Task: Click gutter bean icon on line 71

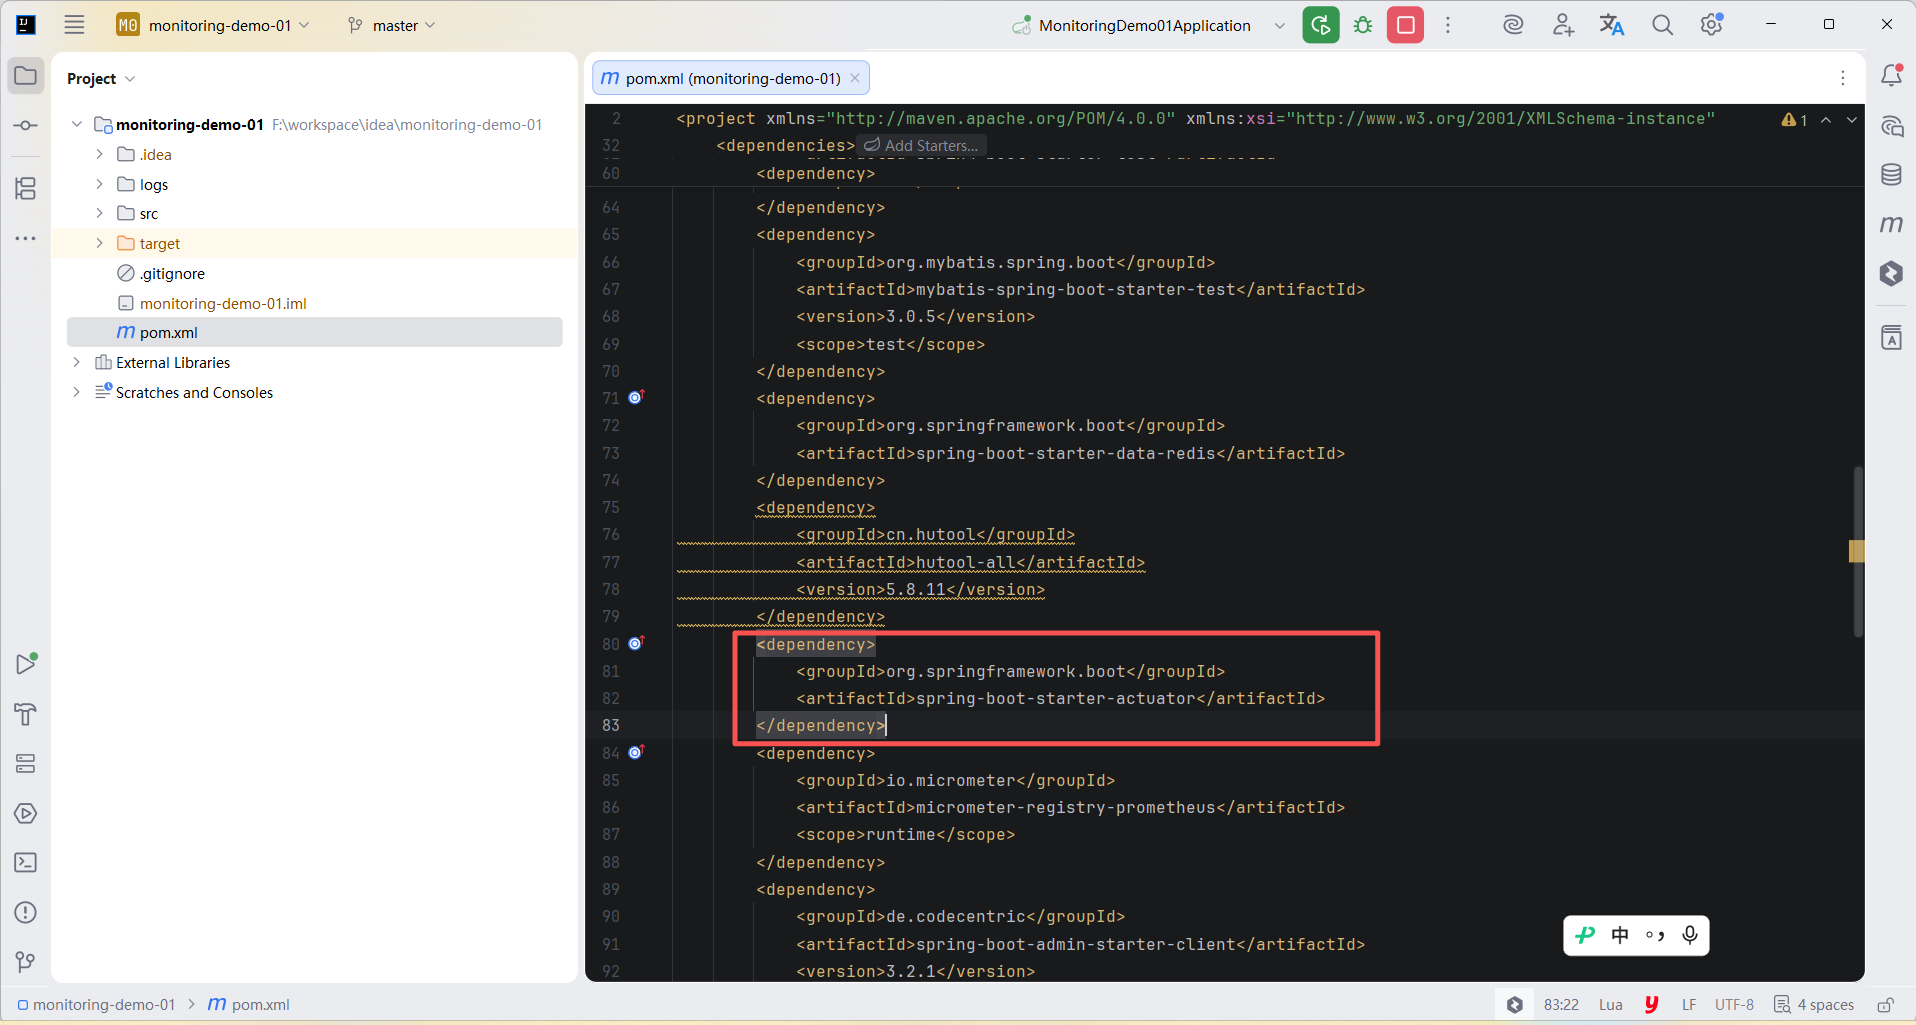Action: pyautogui.click(x=636, y=398)
